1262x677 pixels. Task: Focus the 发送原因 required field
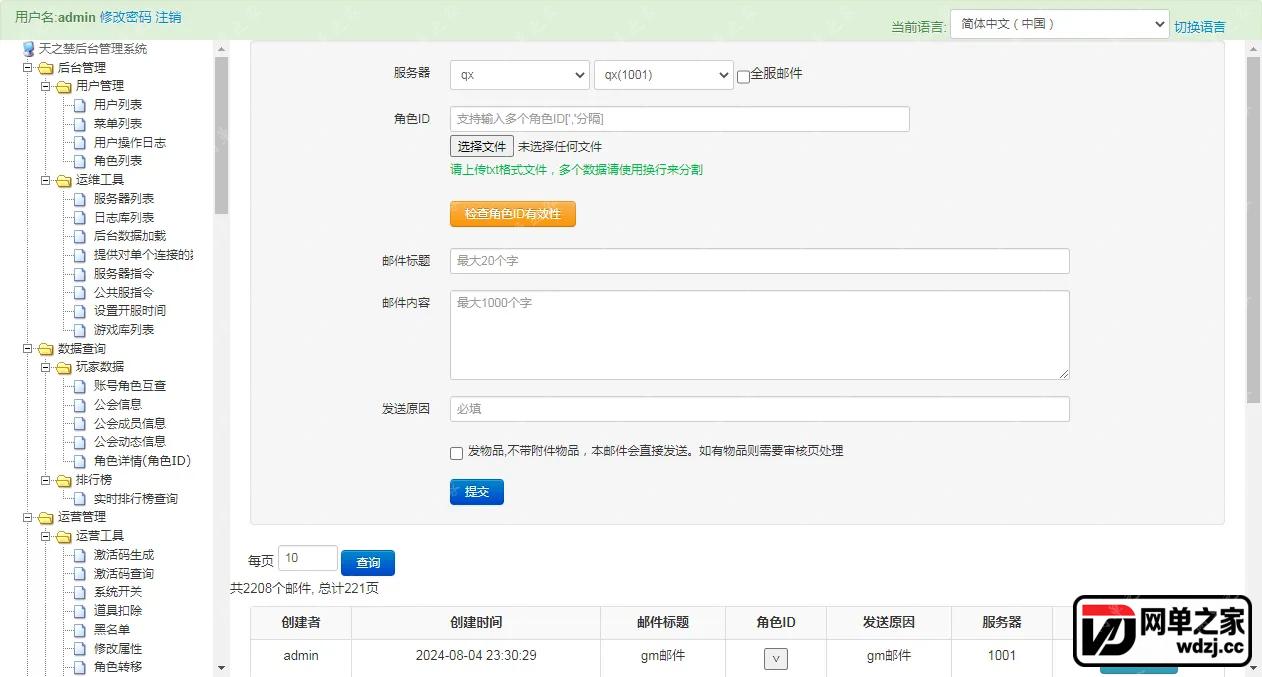click(760, 409)
